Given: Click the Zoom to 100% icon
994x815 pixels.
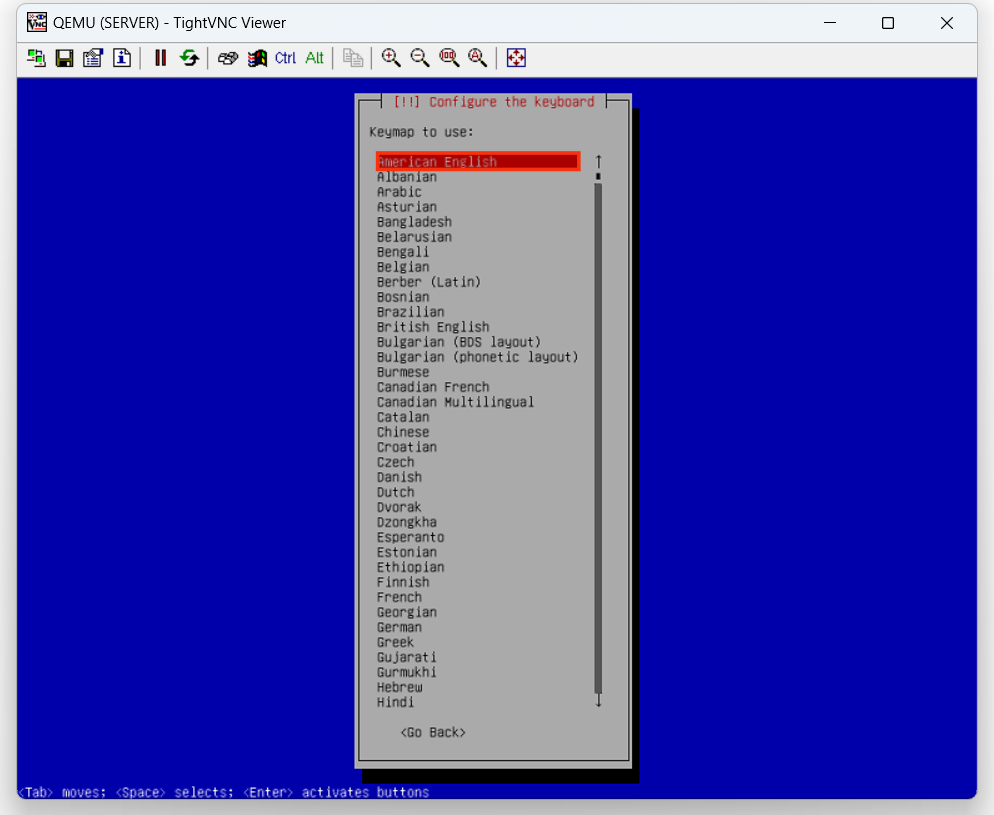Looking at the screenshot, I should tap(449, 58).
